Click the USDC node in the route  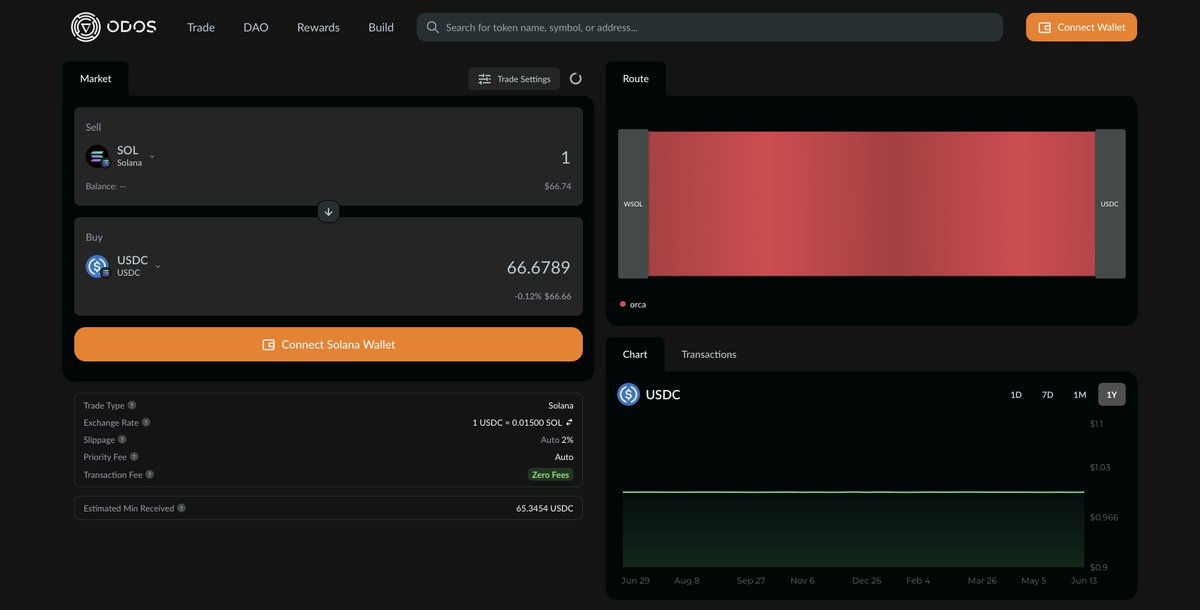pyautogui.click(x=1110, y=203)
